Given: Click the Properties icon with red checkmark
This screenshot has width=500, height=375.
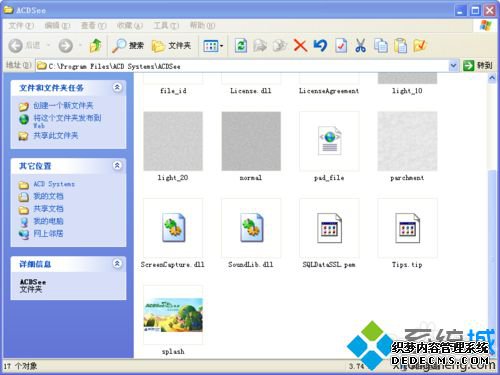Looking at the screenshot, I should [341, 46].
